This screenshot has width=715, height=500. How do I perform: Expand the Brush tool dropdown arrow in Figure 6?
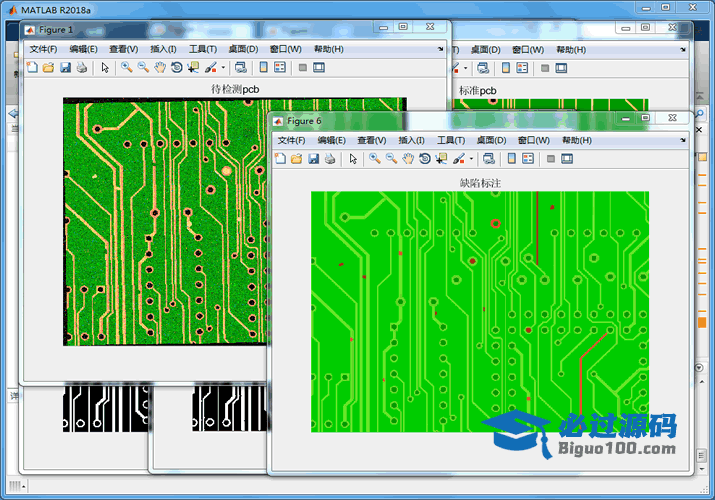[x=471, y=159]
